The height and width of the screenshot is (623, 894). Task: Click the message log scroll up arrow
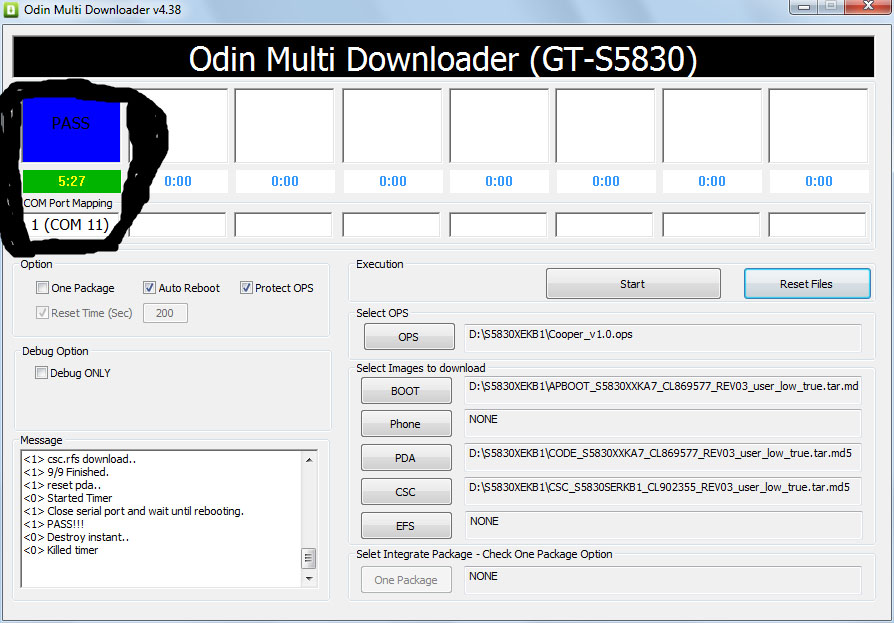coord(308,459)
